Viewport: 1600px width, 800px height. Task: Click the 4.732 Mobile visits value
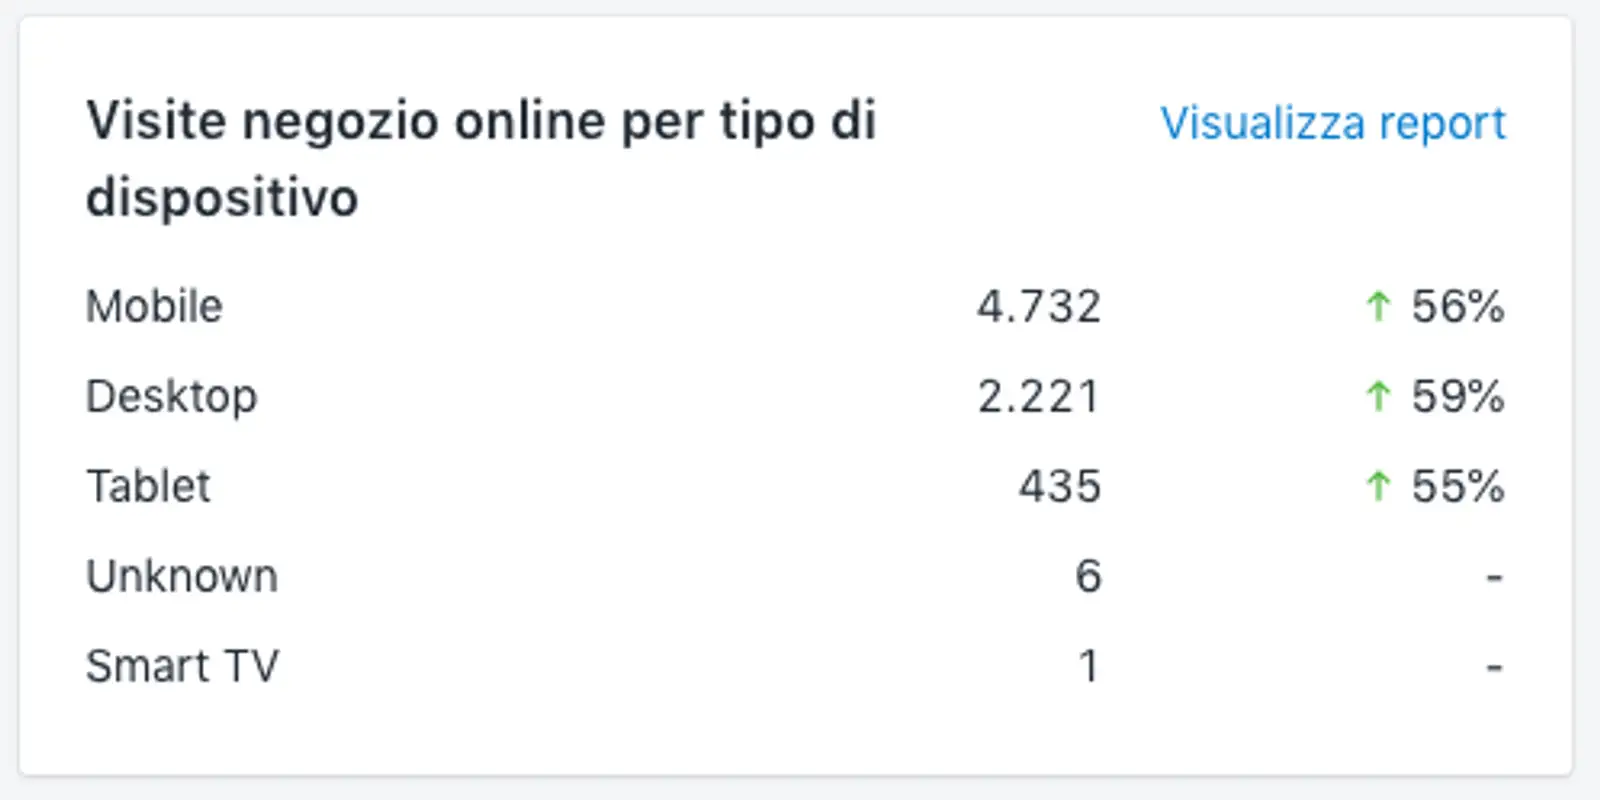click(1038, 307)
